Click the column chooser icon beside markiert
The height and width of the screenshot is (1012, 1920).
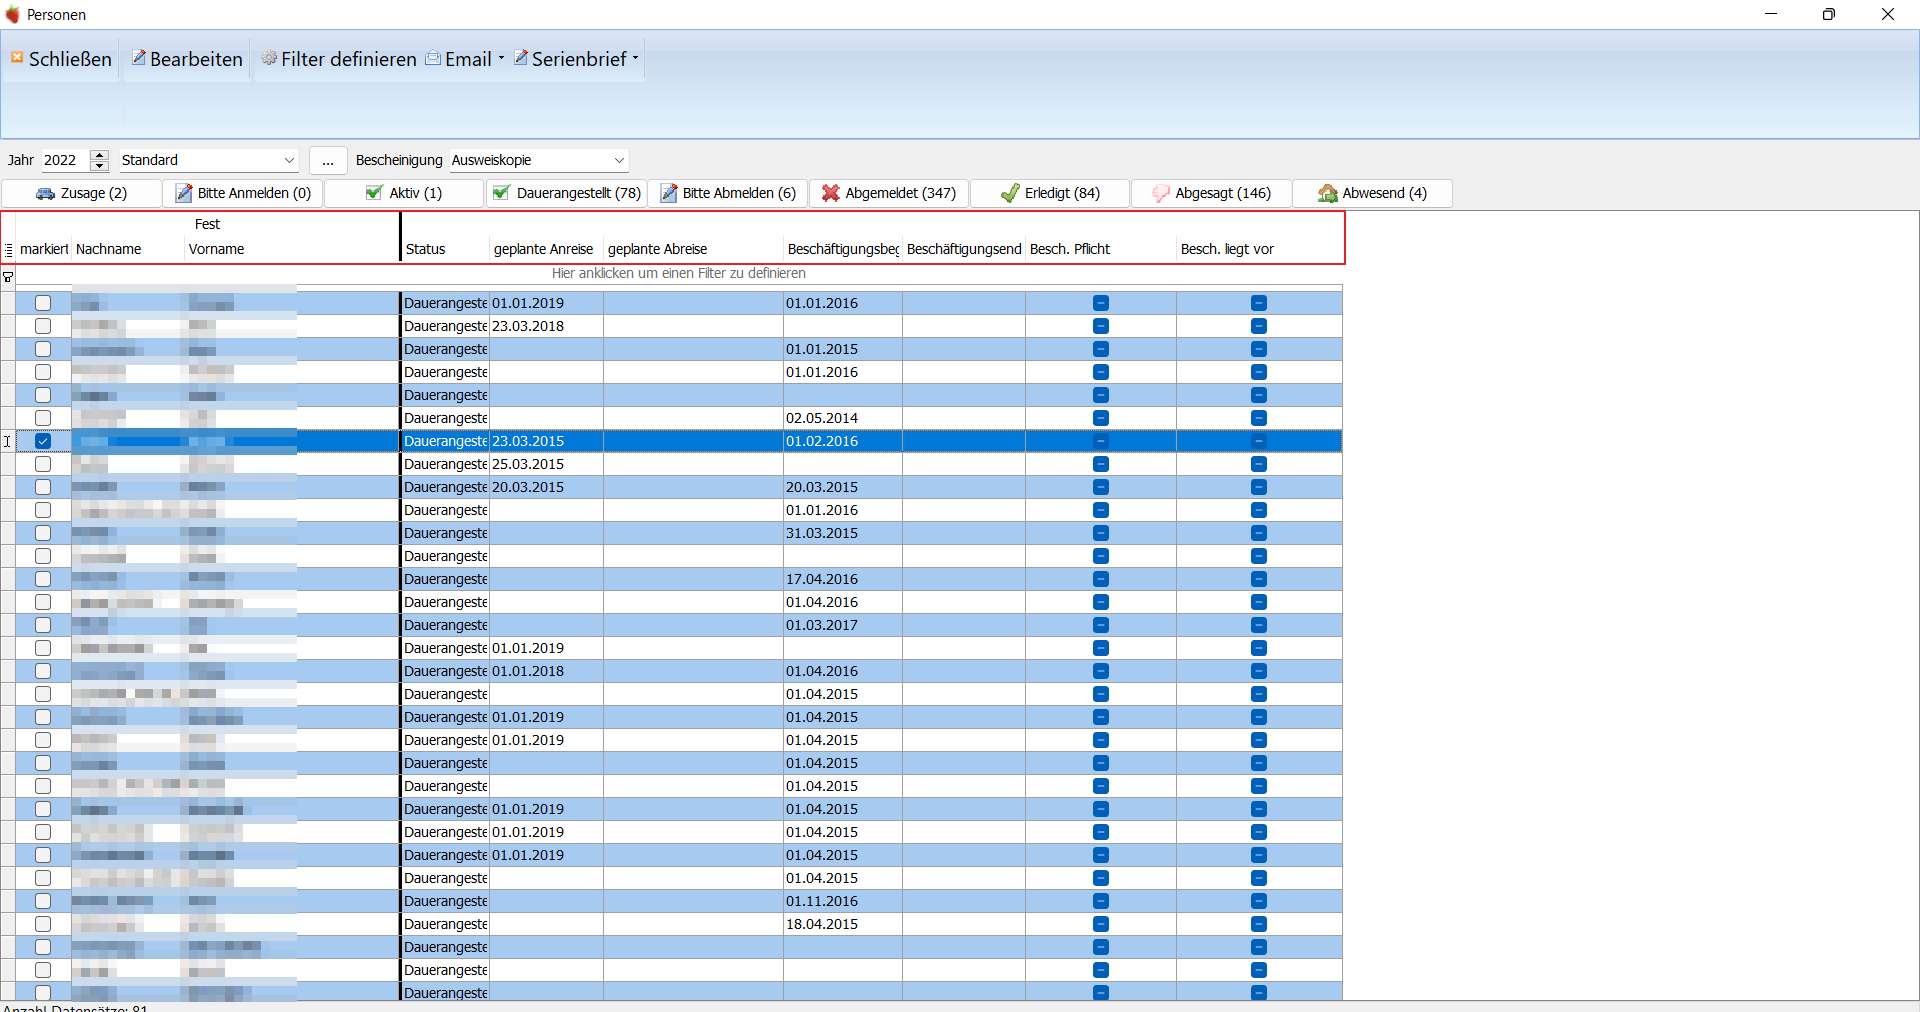point(9,250)
